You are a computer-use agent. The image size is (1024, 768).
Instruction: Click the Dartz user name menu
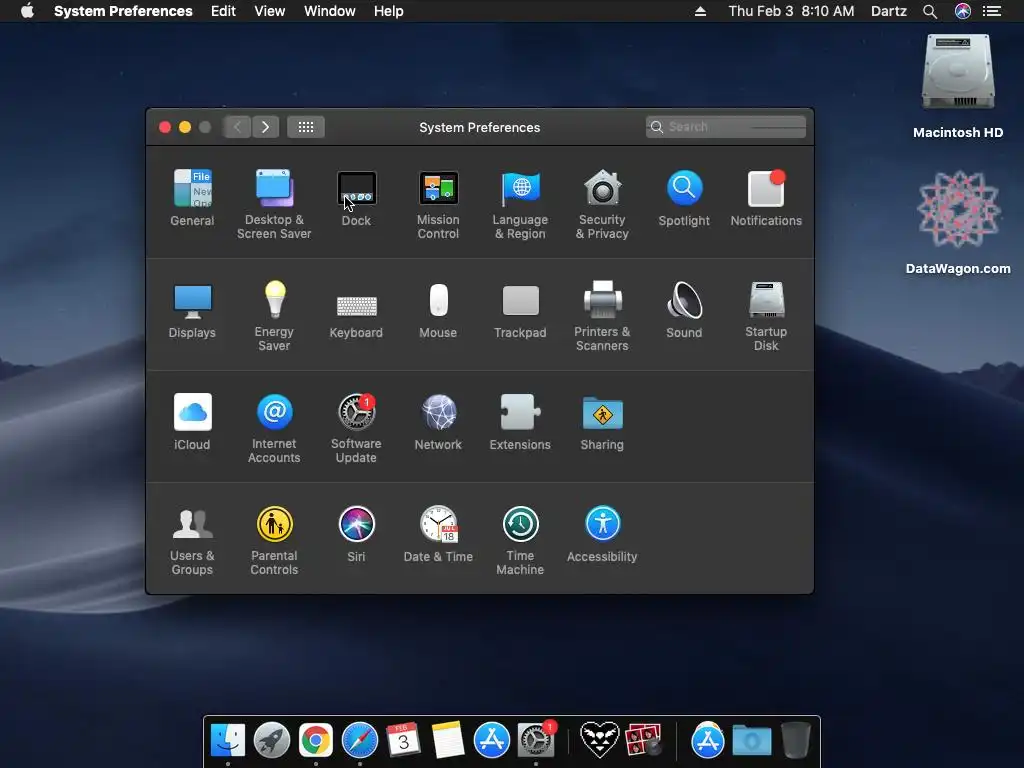tap(889, 11)
